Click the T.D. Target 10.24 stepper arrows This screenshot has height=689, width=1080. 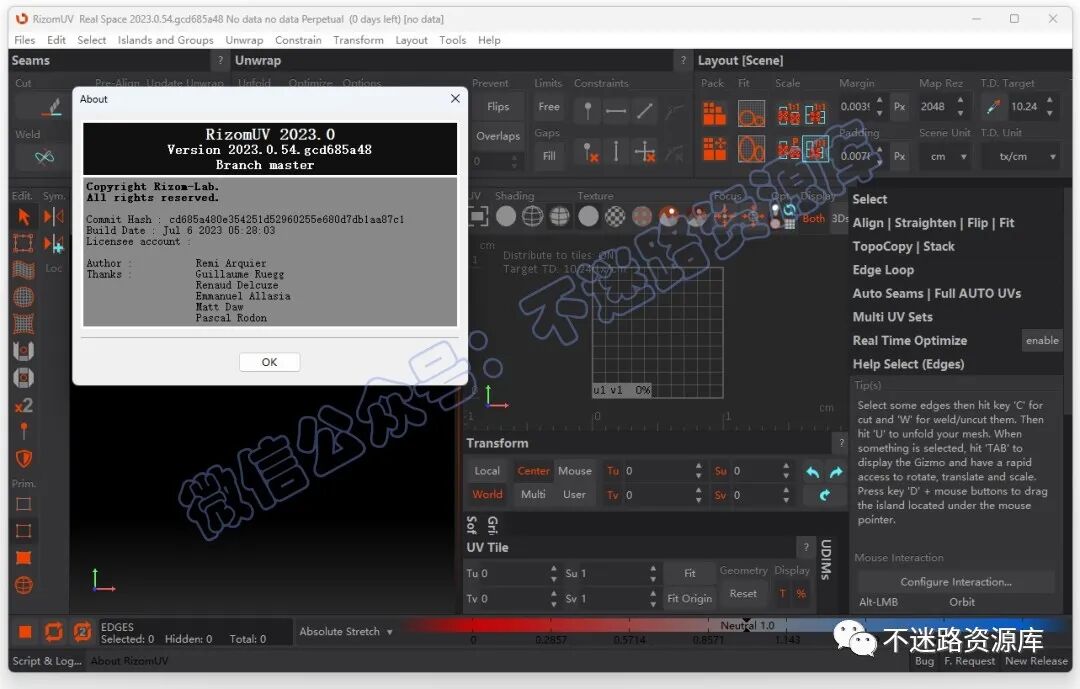click(1050, 107)
